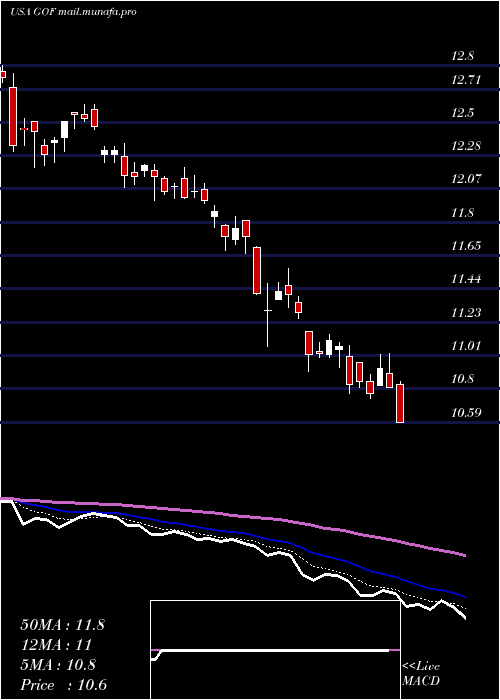Viewport: 500px width, 700px height.
Task: Click the tall red candle closing near 11.44
Action: (x=257, y=271)
